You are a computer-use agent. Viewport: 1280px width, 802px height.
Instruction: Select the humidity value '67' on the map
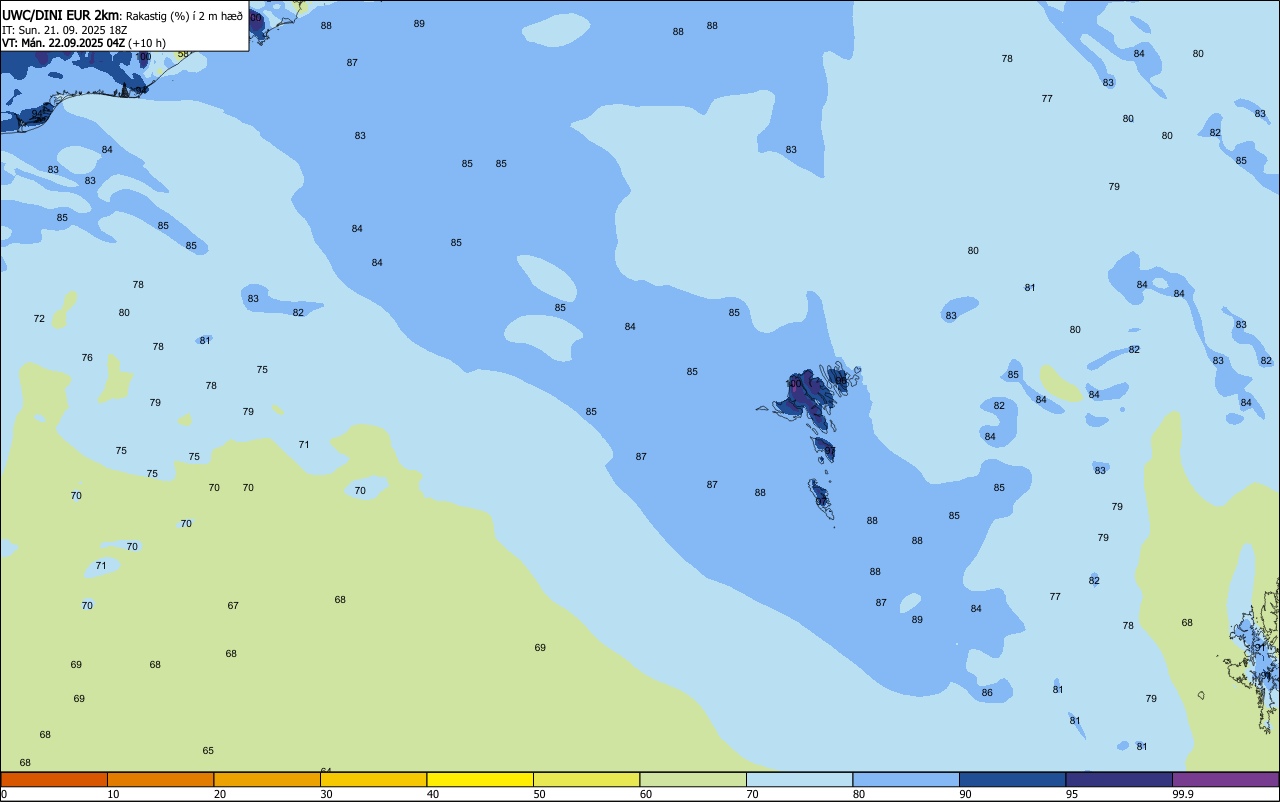point(233,606)
